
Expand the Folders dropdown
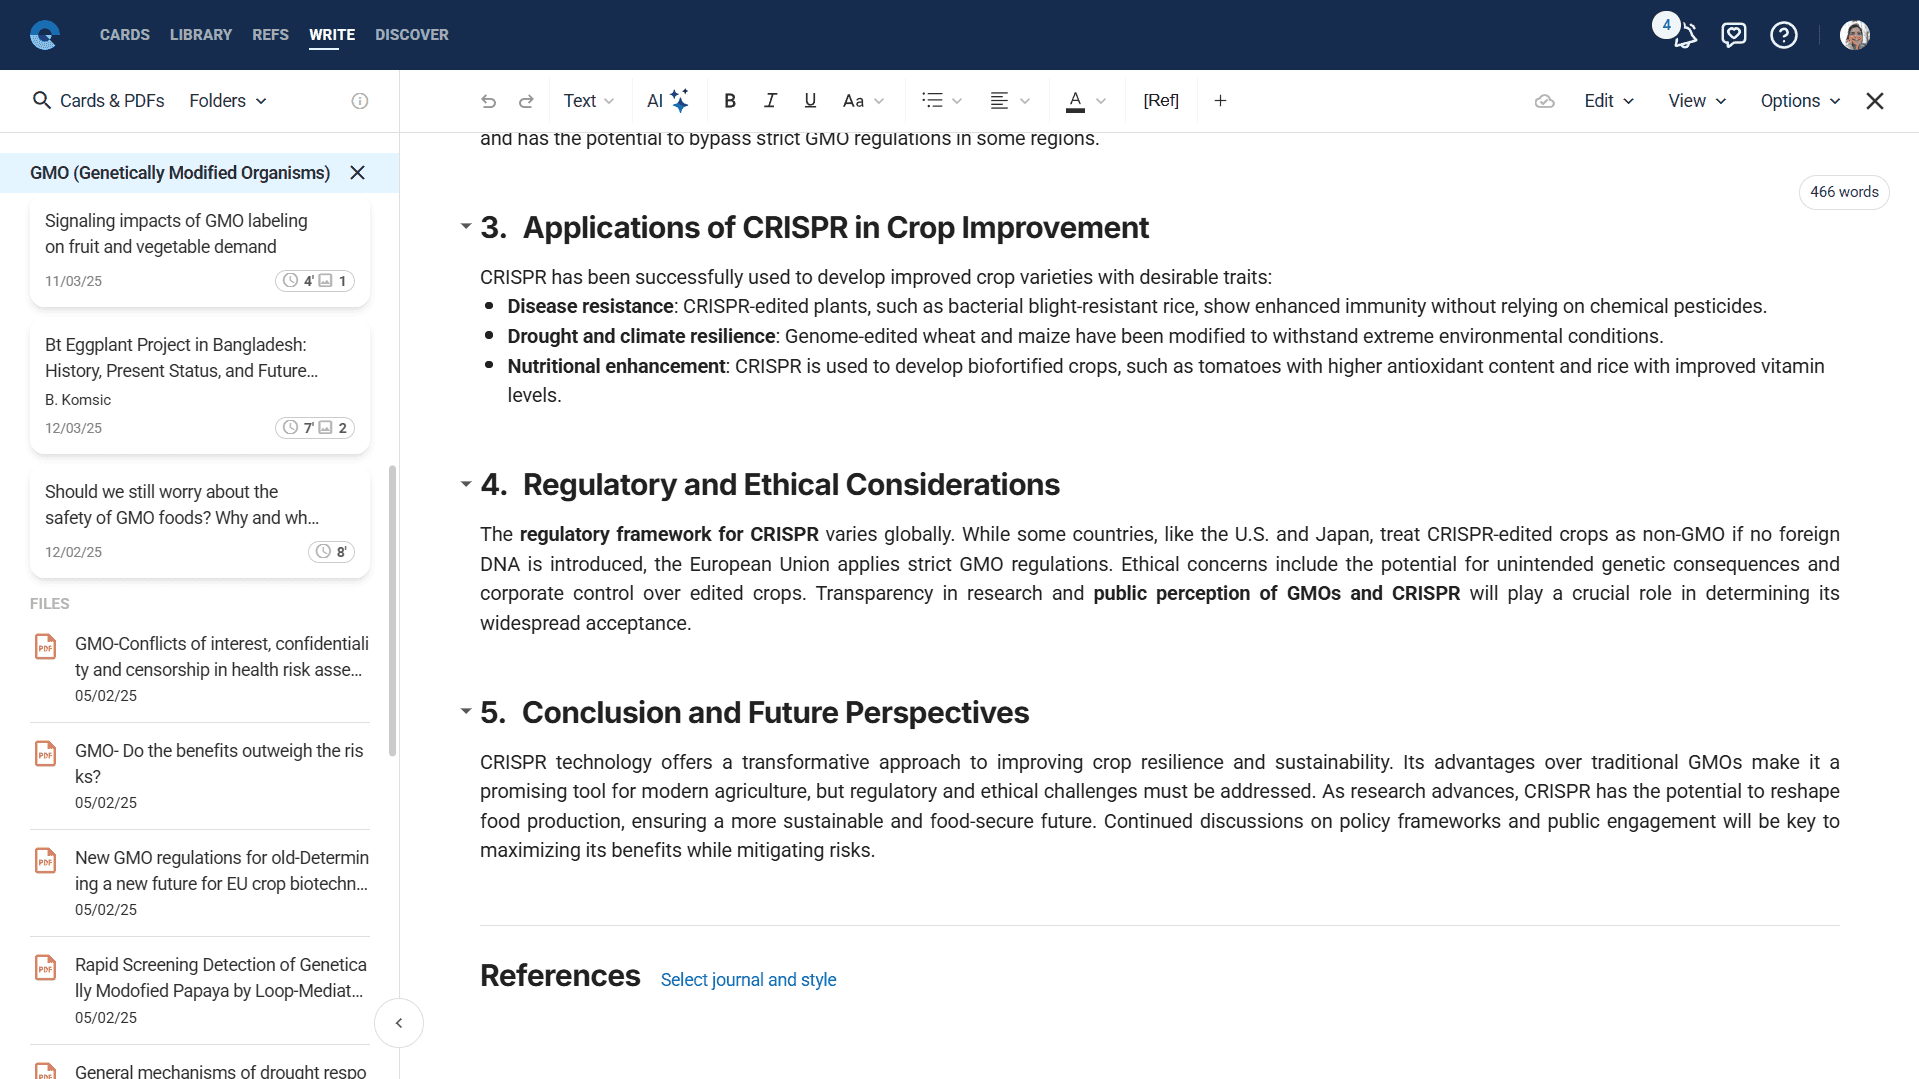coord(228,101)
